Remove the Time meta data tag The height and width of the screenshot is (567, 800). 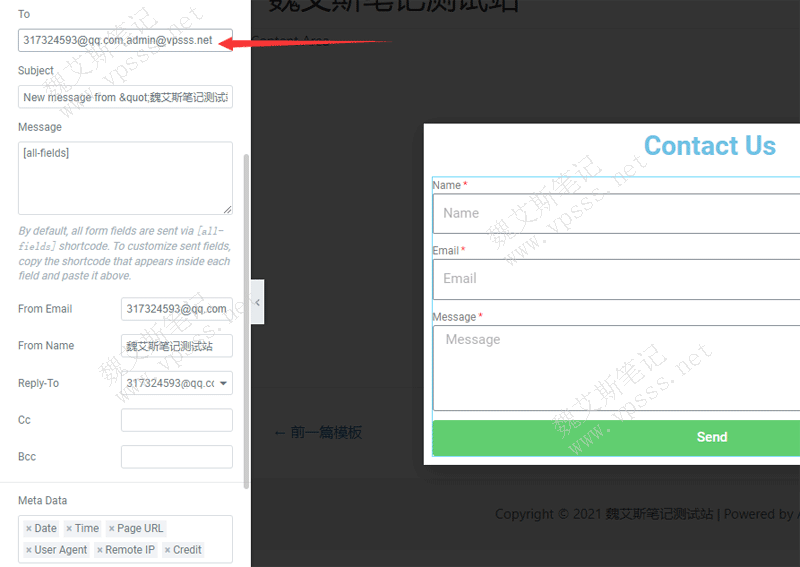(69, 529)
